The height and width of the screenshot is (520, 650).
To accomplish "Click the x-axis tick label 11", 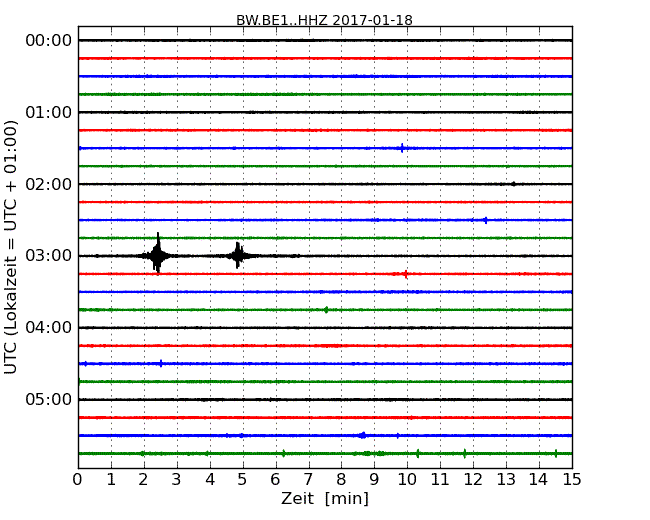I will (x=440, y=480).
